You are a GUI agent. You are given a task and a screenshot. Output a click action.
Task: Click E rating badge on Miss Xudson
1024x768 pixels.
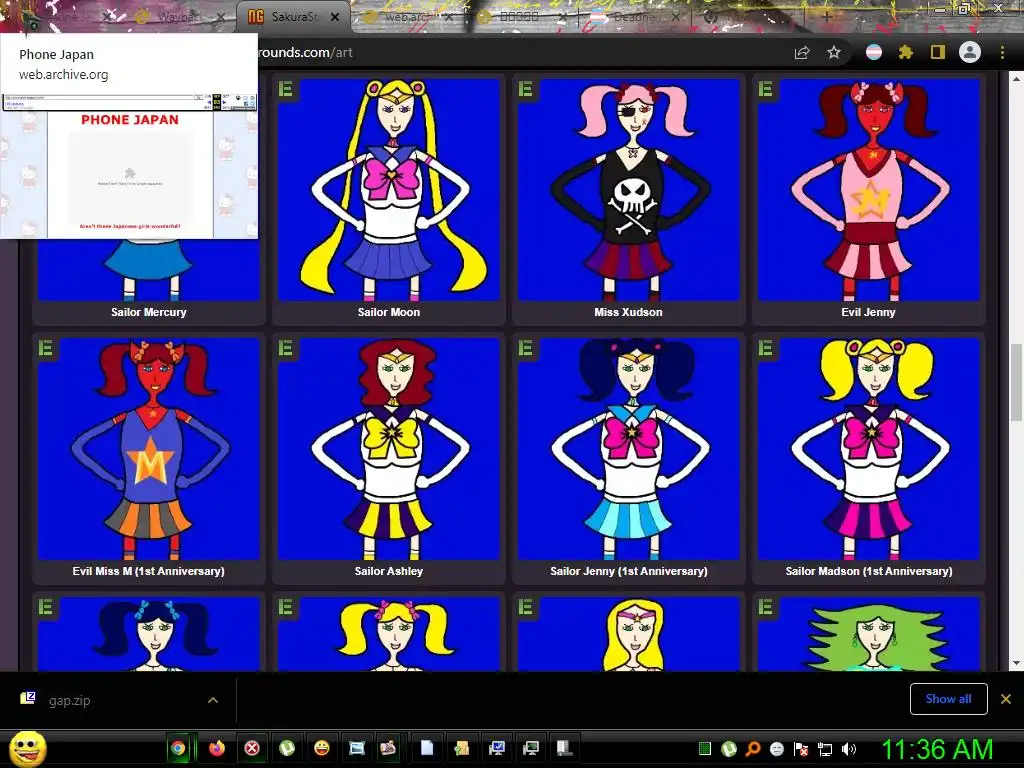526,89
